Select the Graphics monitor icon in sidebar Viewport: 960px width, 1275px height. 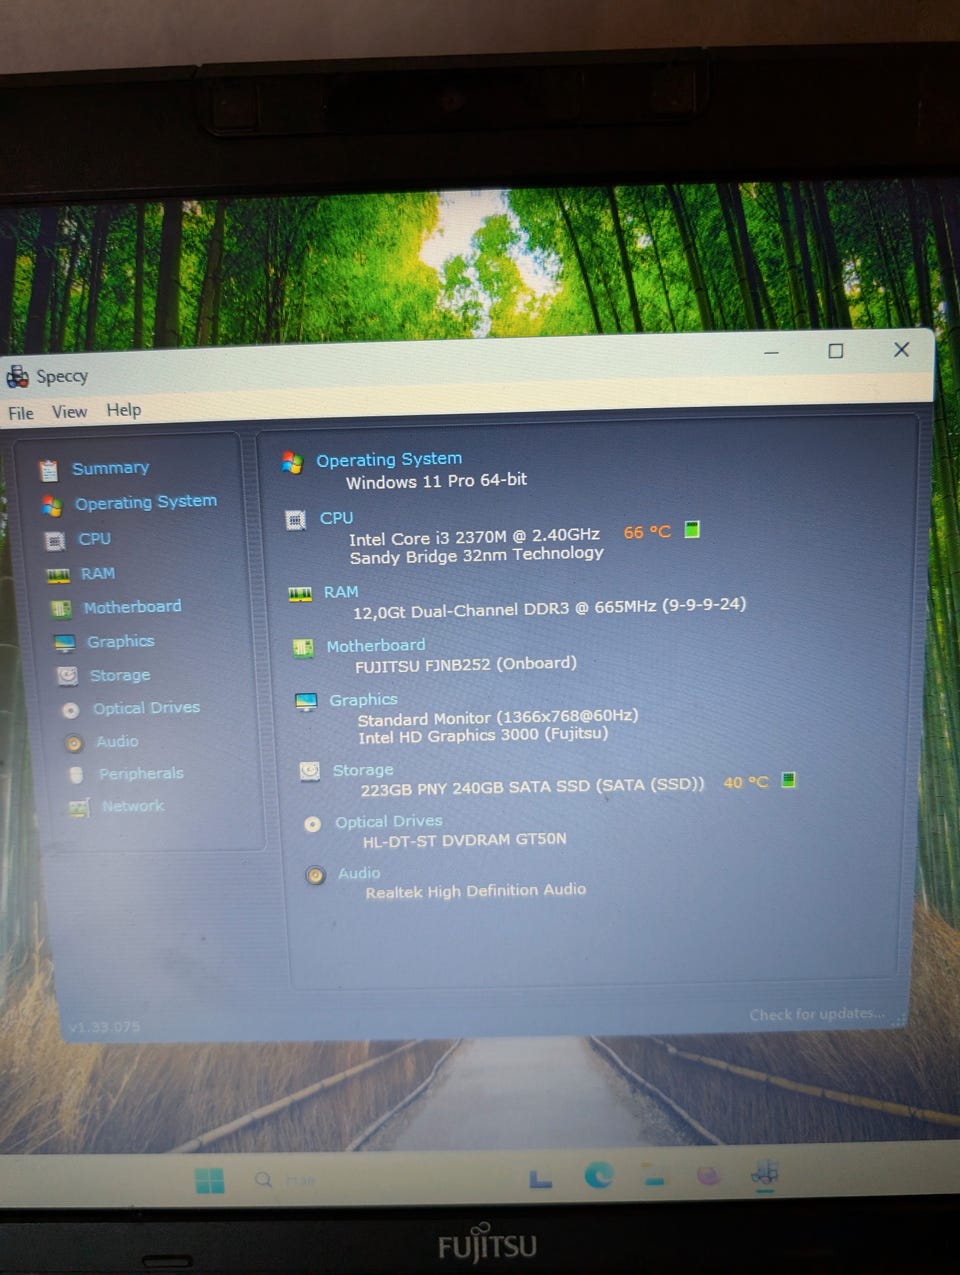click(64, 643)
